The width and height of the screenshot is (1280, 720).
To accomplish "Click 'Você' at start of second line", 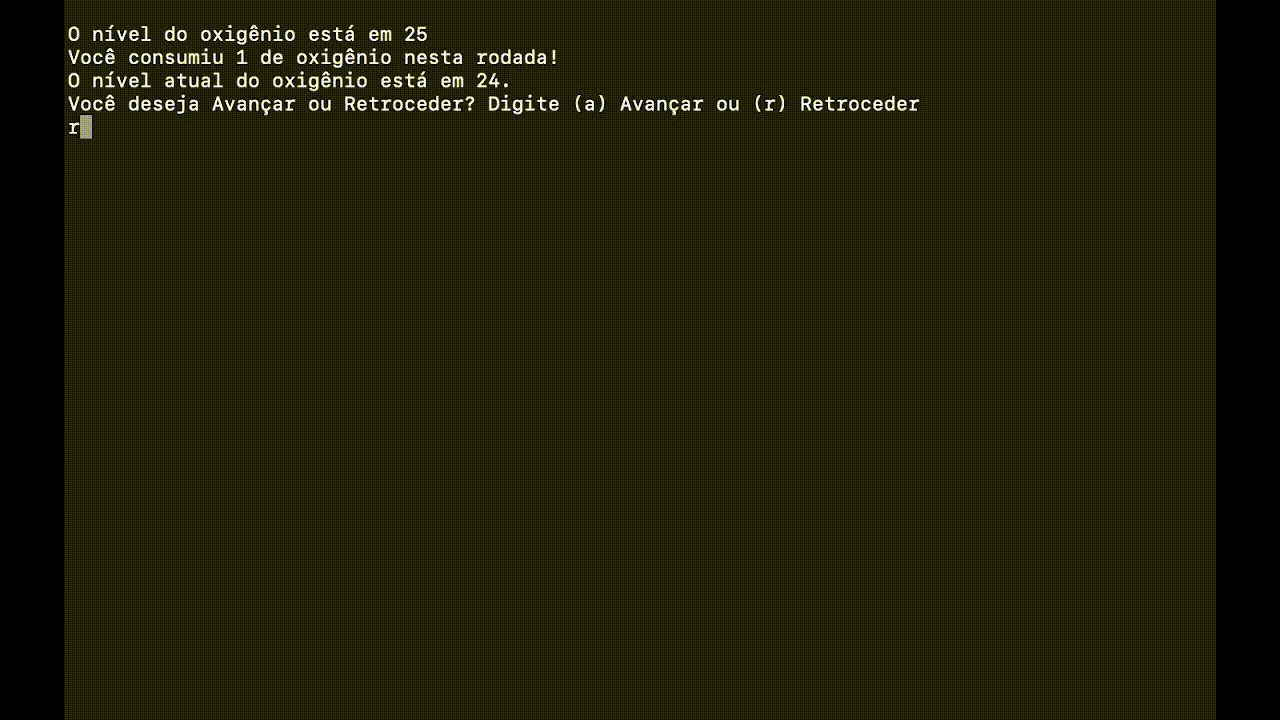I will 92,58.
